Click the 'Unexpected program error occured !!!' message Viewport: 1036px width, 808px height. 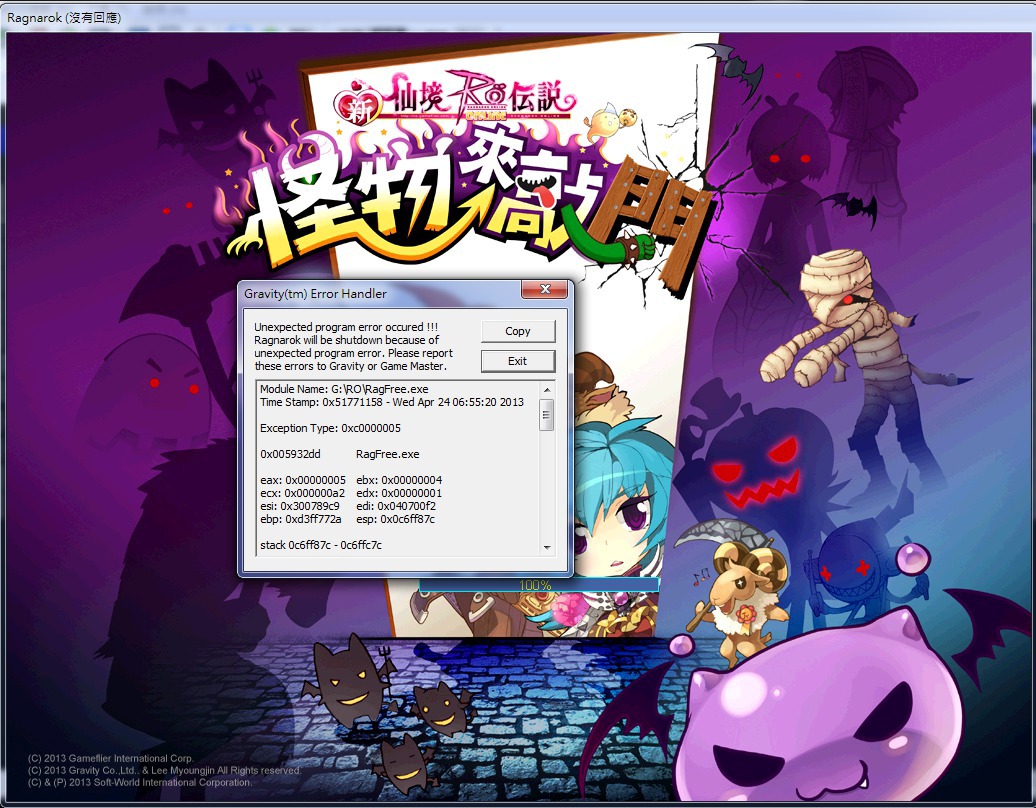coord(346,327)
